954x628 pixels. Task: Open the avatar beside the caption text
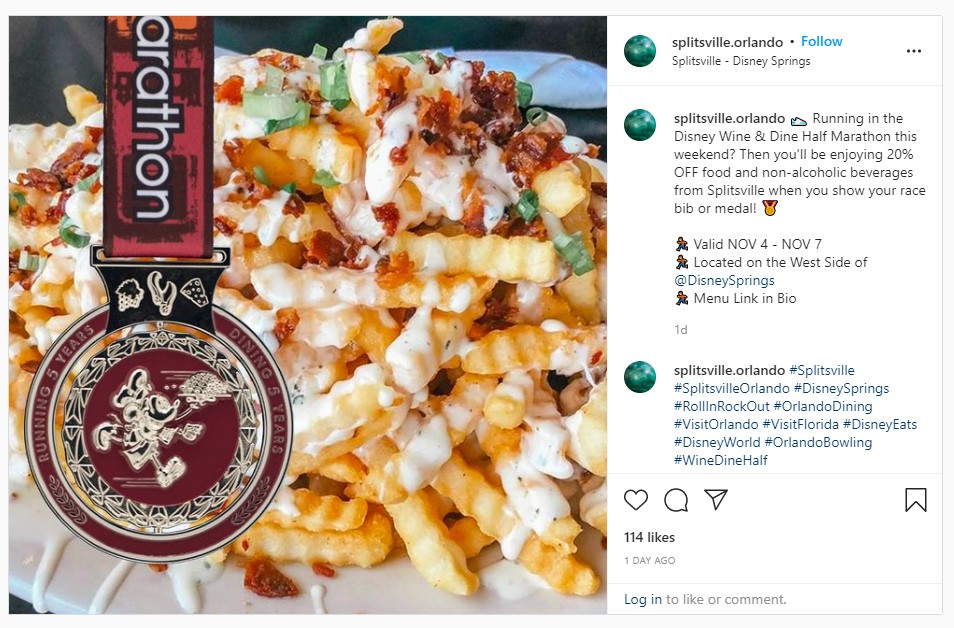[640, 125]
